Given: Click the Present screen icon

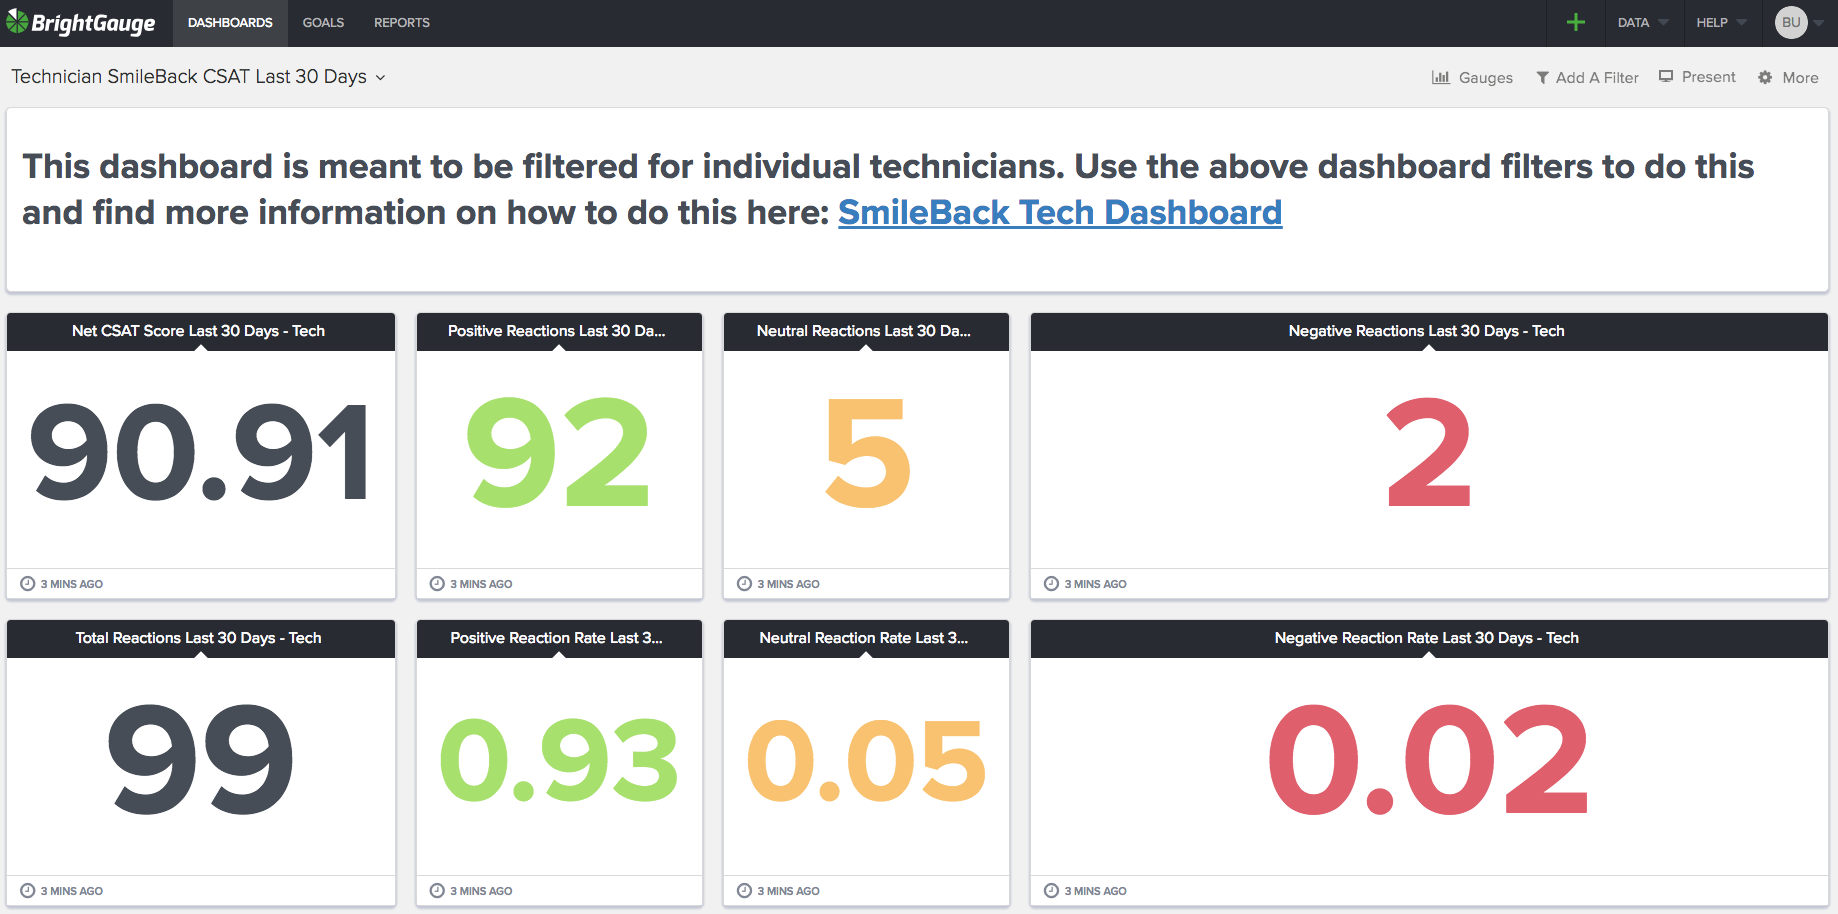Looking at the screenshot, I should pyautogui.click(x=1666, y=76).
